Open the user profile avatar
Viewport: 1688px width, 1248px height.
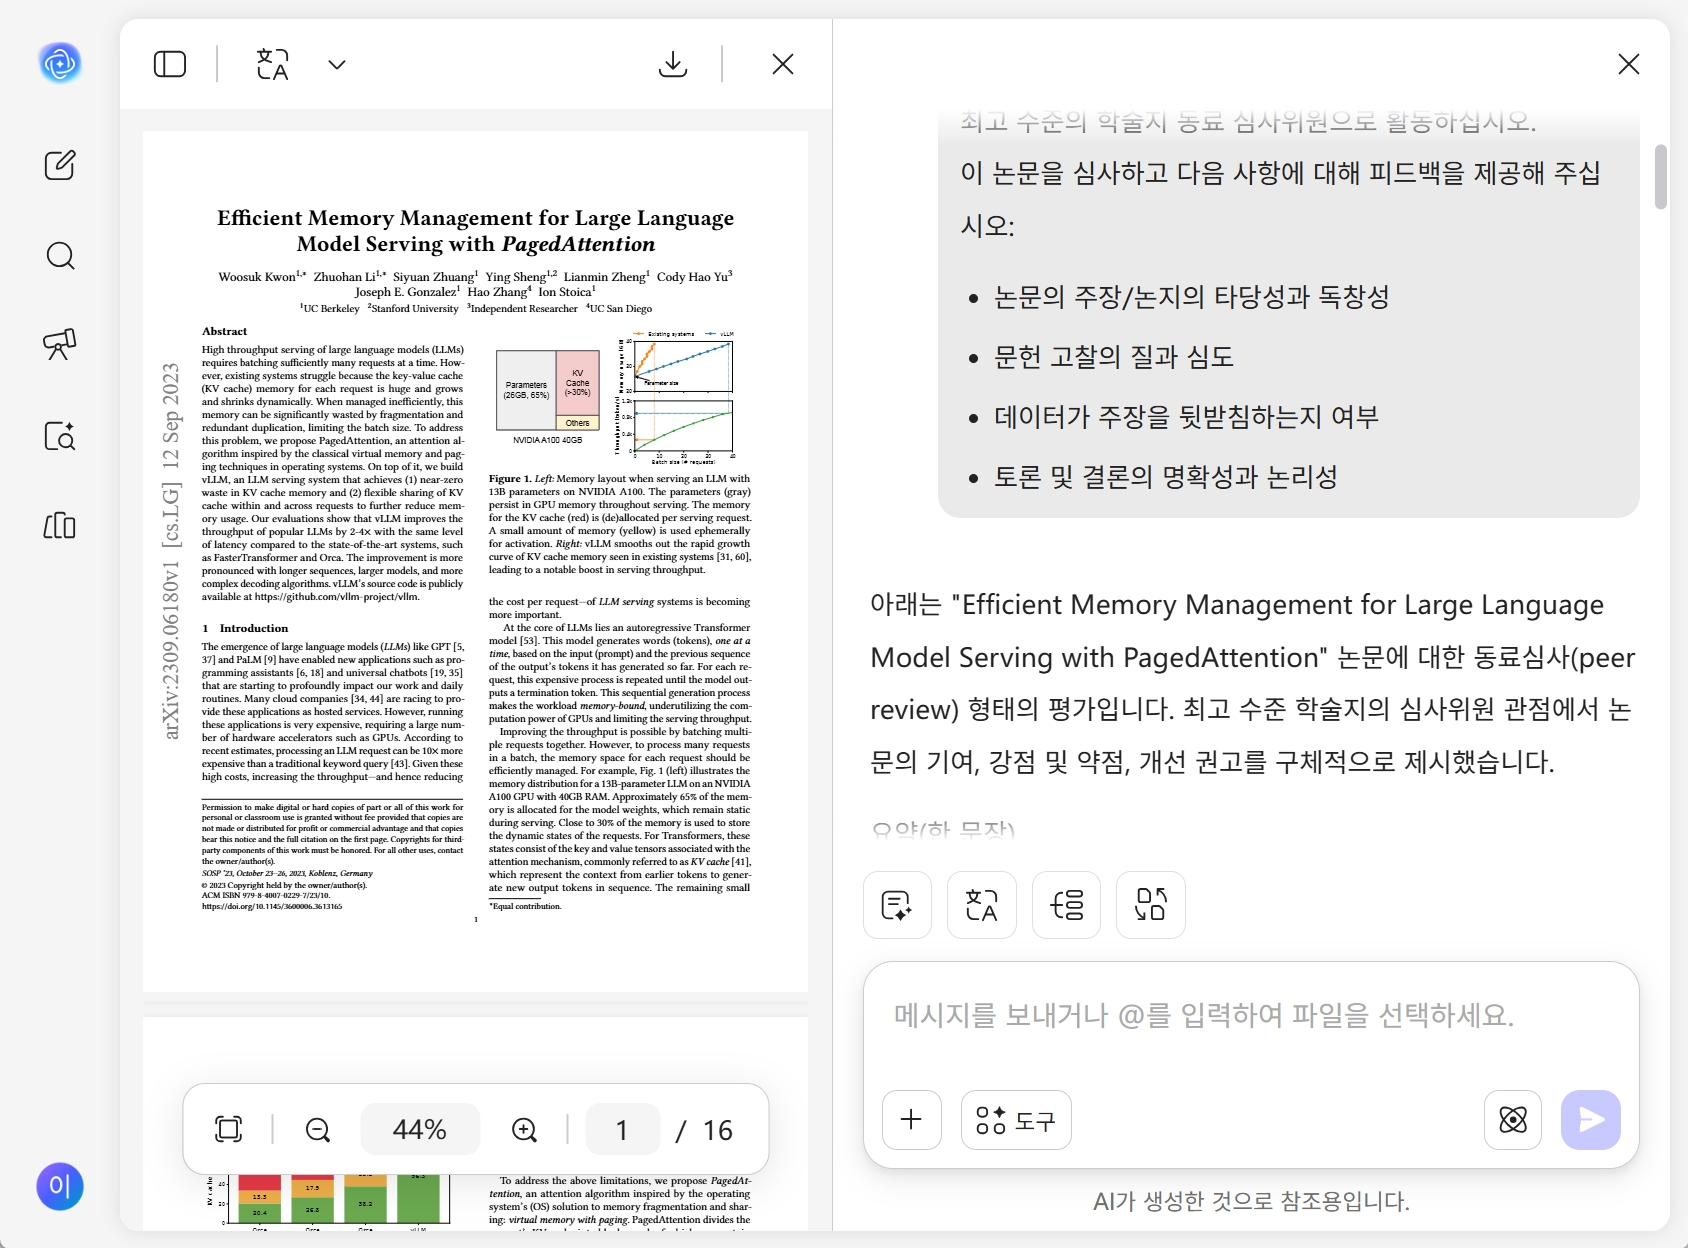[60, 1187]
